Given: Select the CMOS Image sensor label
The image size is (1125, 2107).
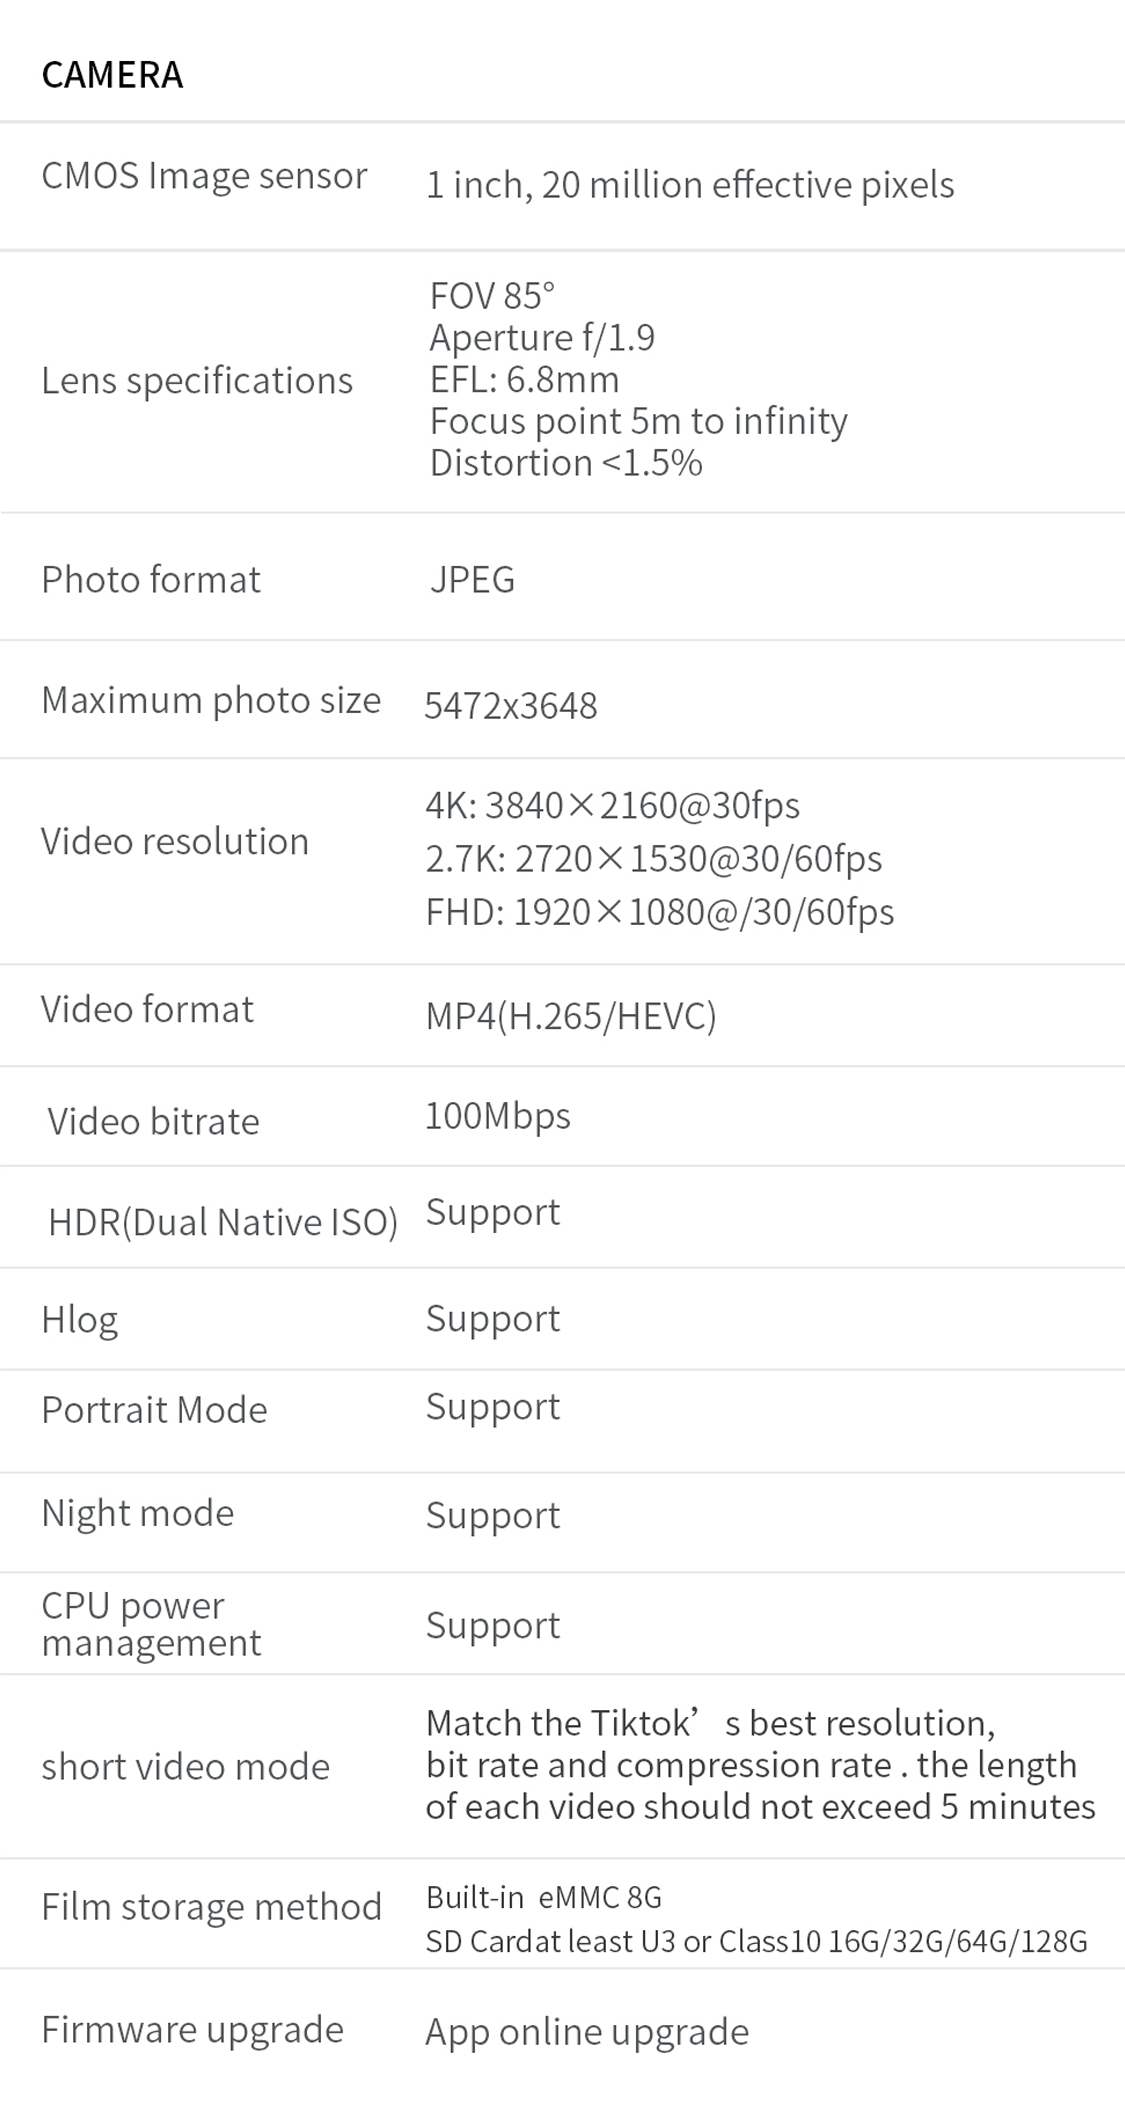Looking at the screenshot, I should [204, 176].
